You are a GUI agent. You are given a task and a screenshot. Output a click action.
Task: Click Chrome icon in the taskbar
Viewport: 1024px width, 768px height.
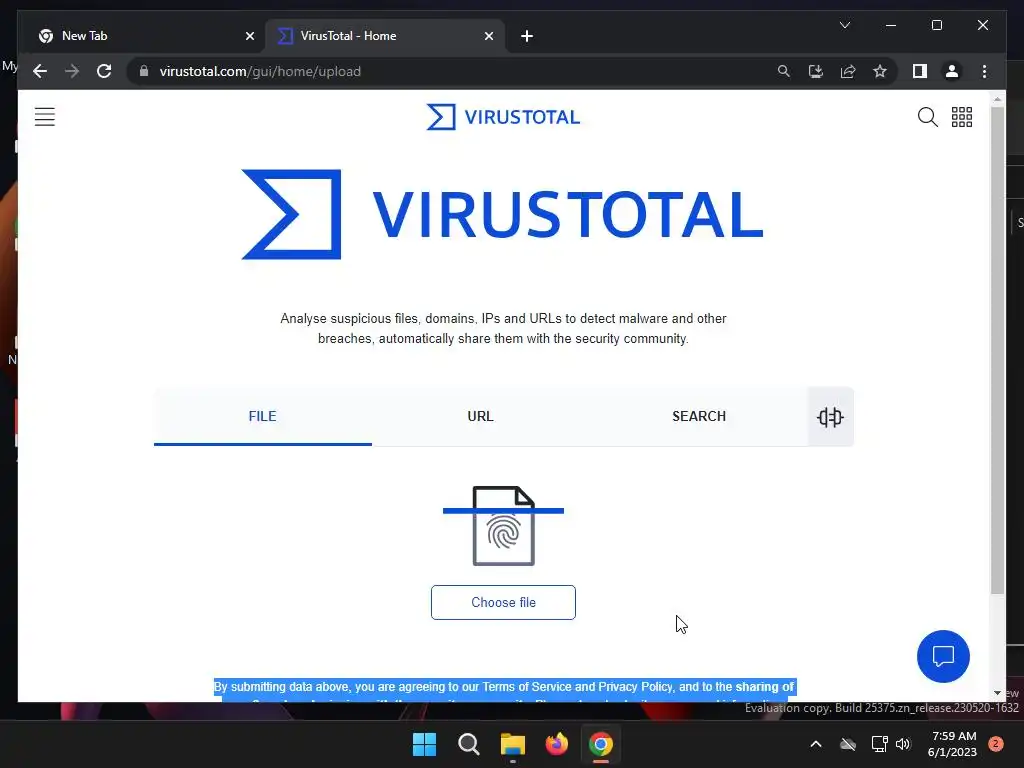coord(601,744)
